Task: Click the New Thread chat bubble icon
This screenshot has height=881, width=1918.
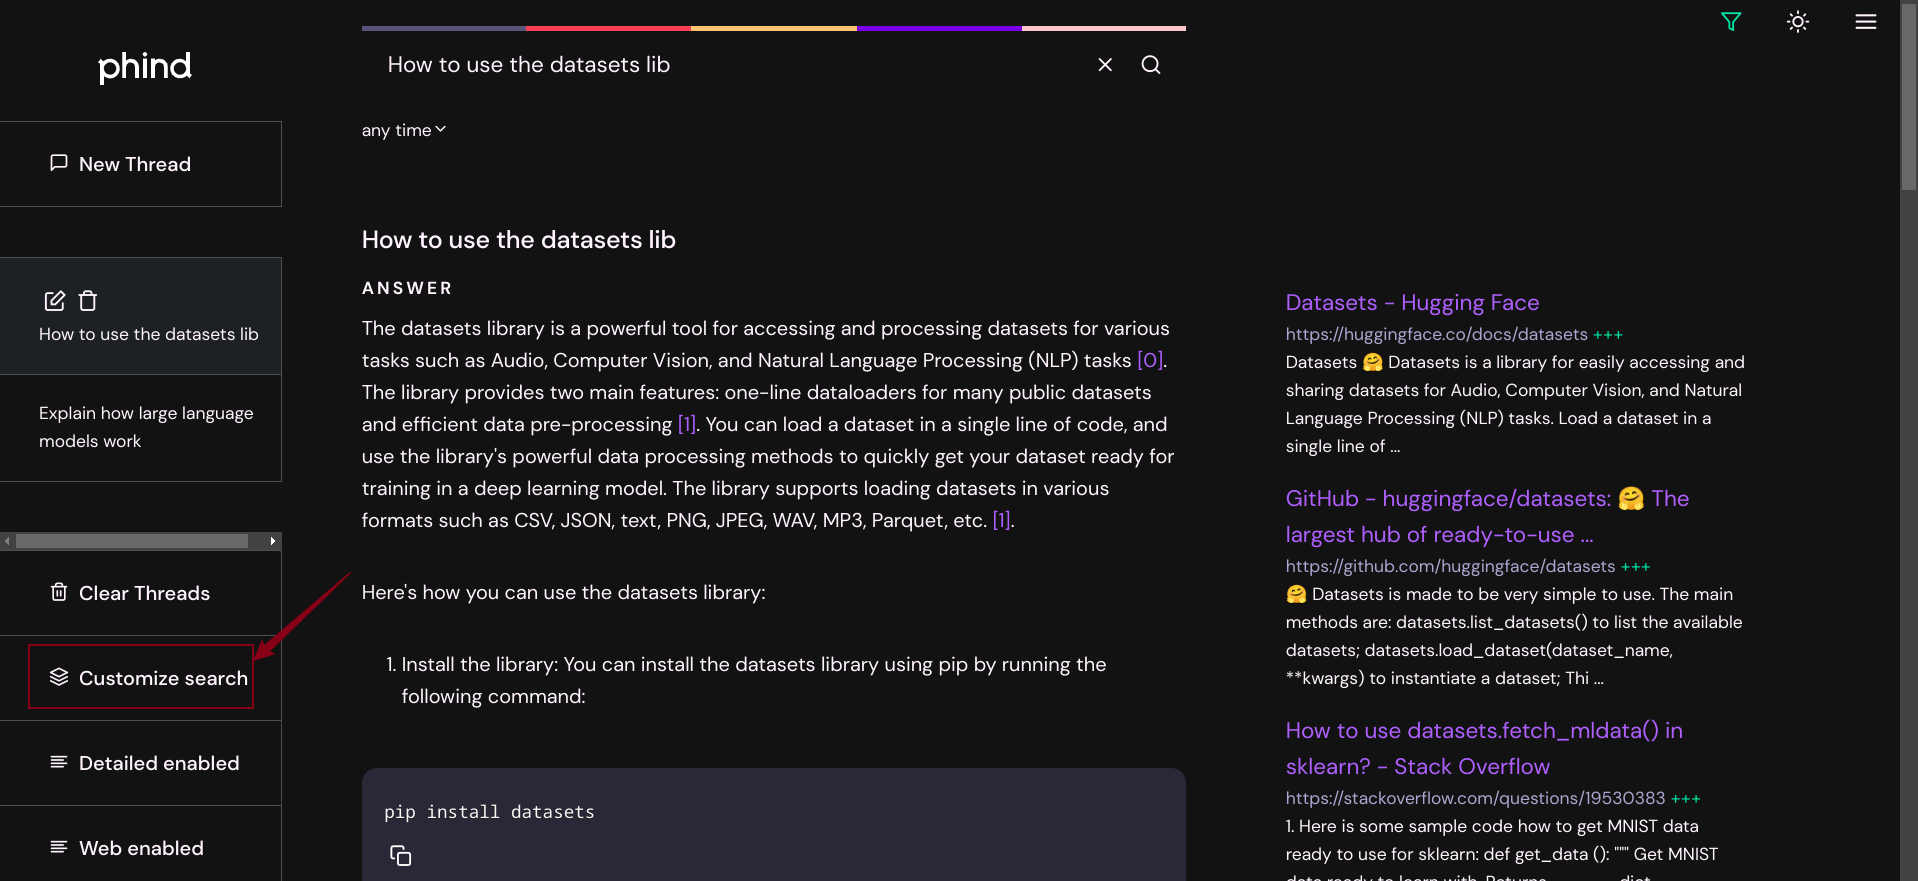Action: click(x=59, y=162)
